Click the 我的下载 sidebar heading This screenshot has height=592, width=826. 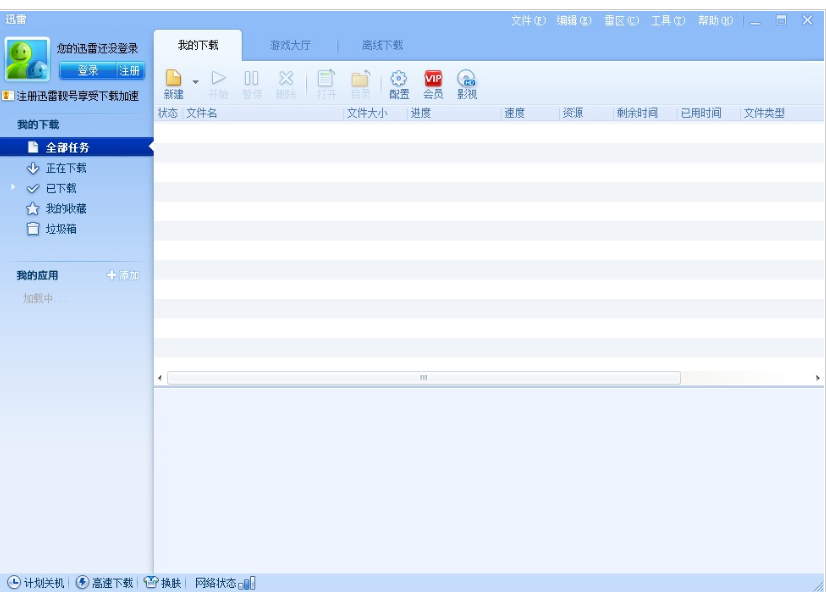[38, 125]
